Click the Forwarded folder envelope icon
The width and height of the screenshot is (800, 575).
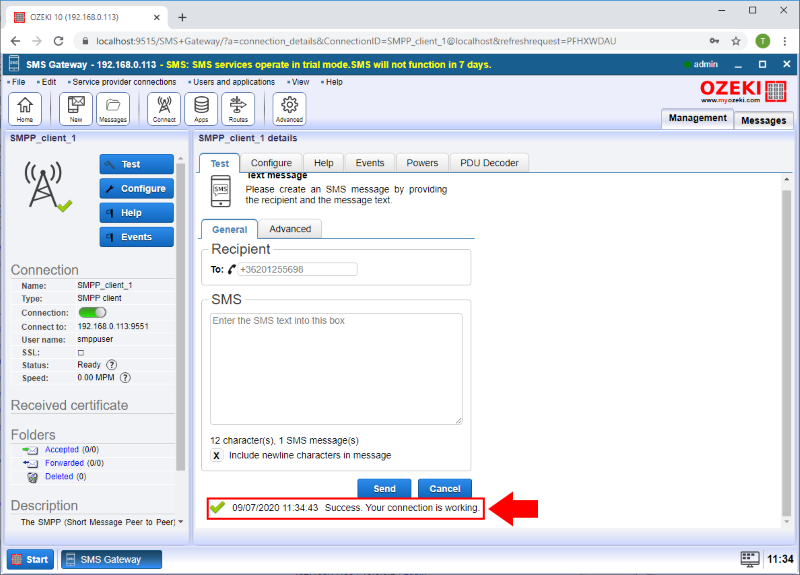point(30,463)
